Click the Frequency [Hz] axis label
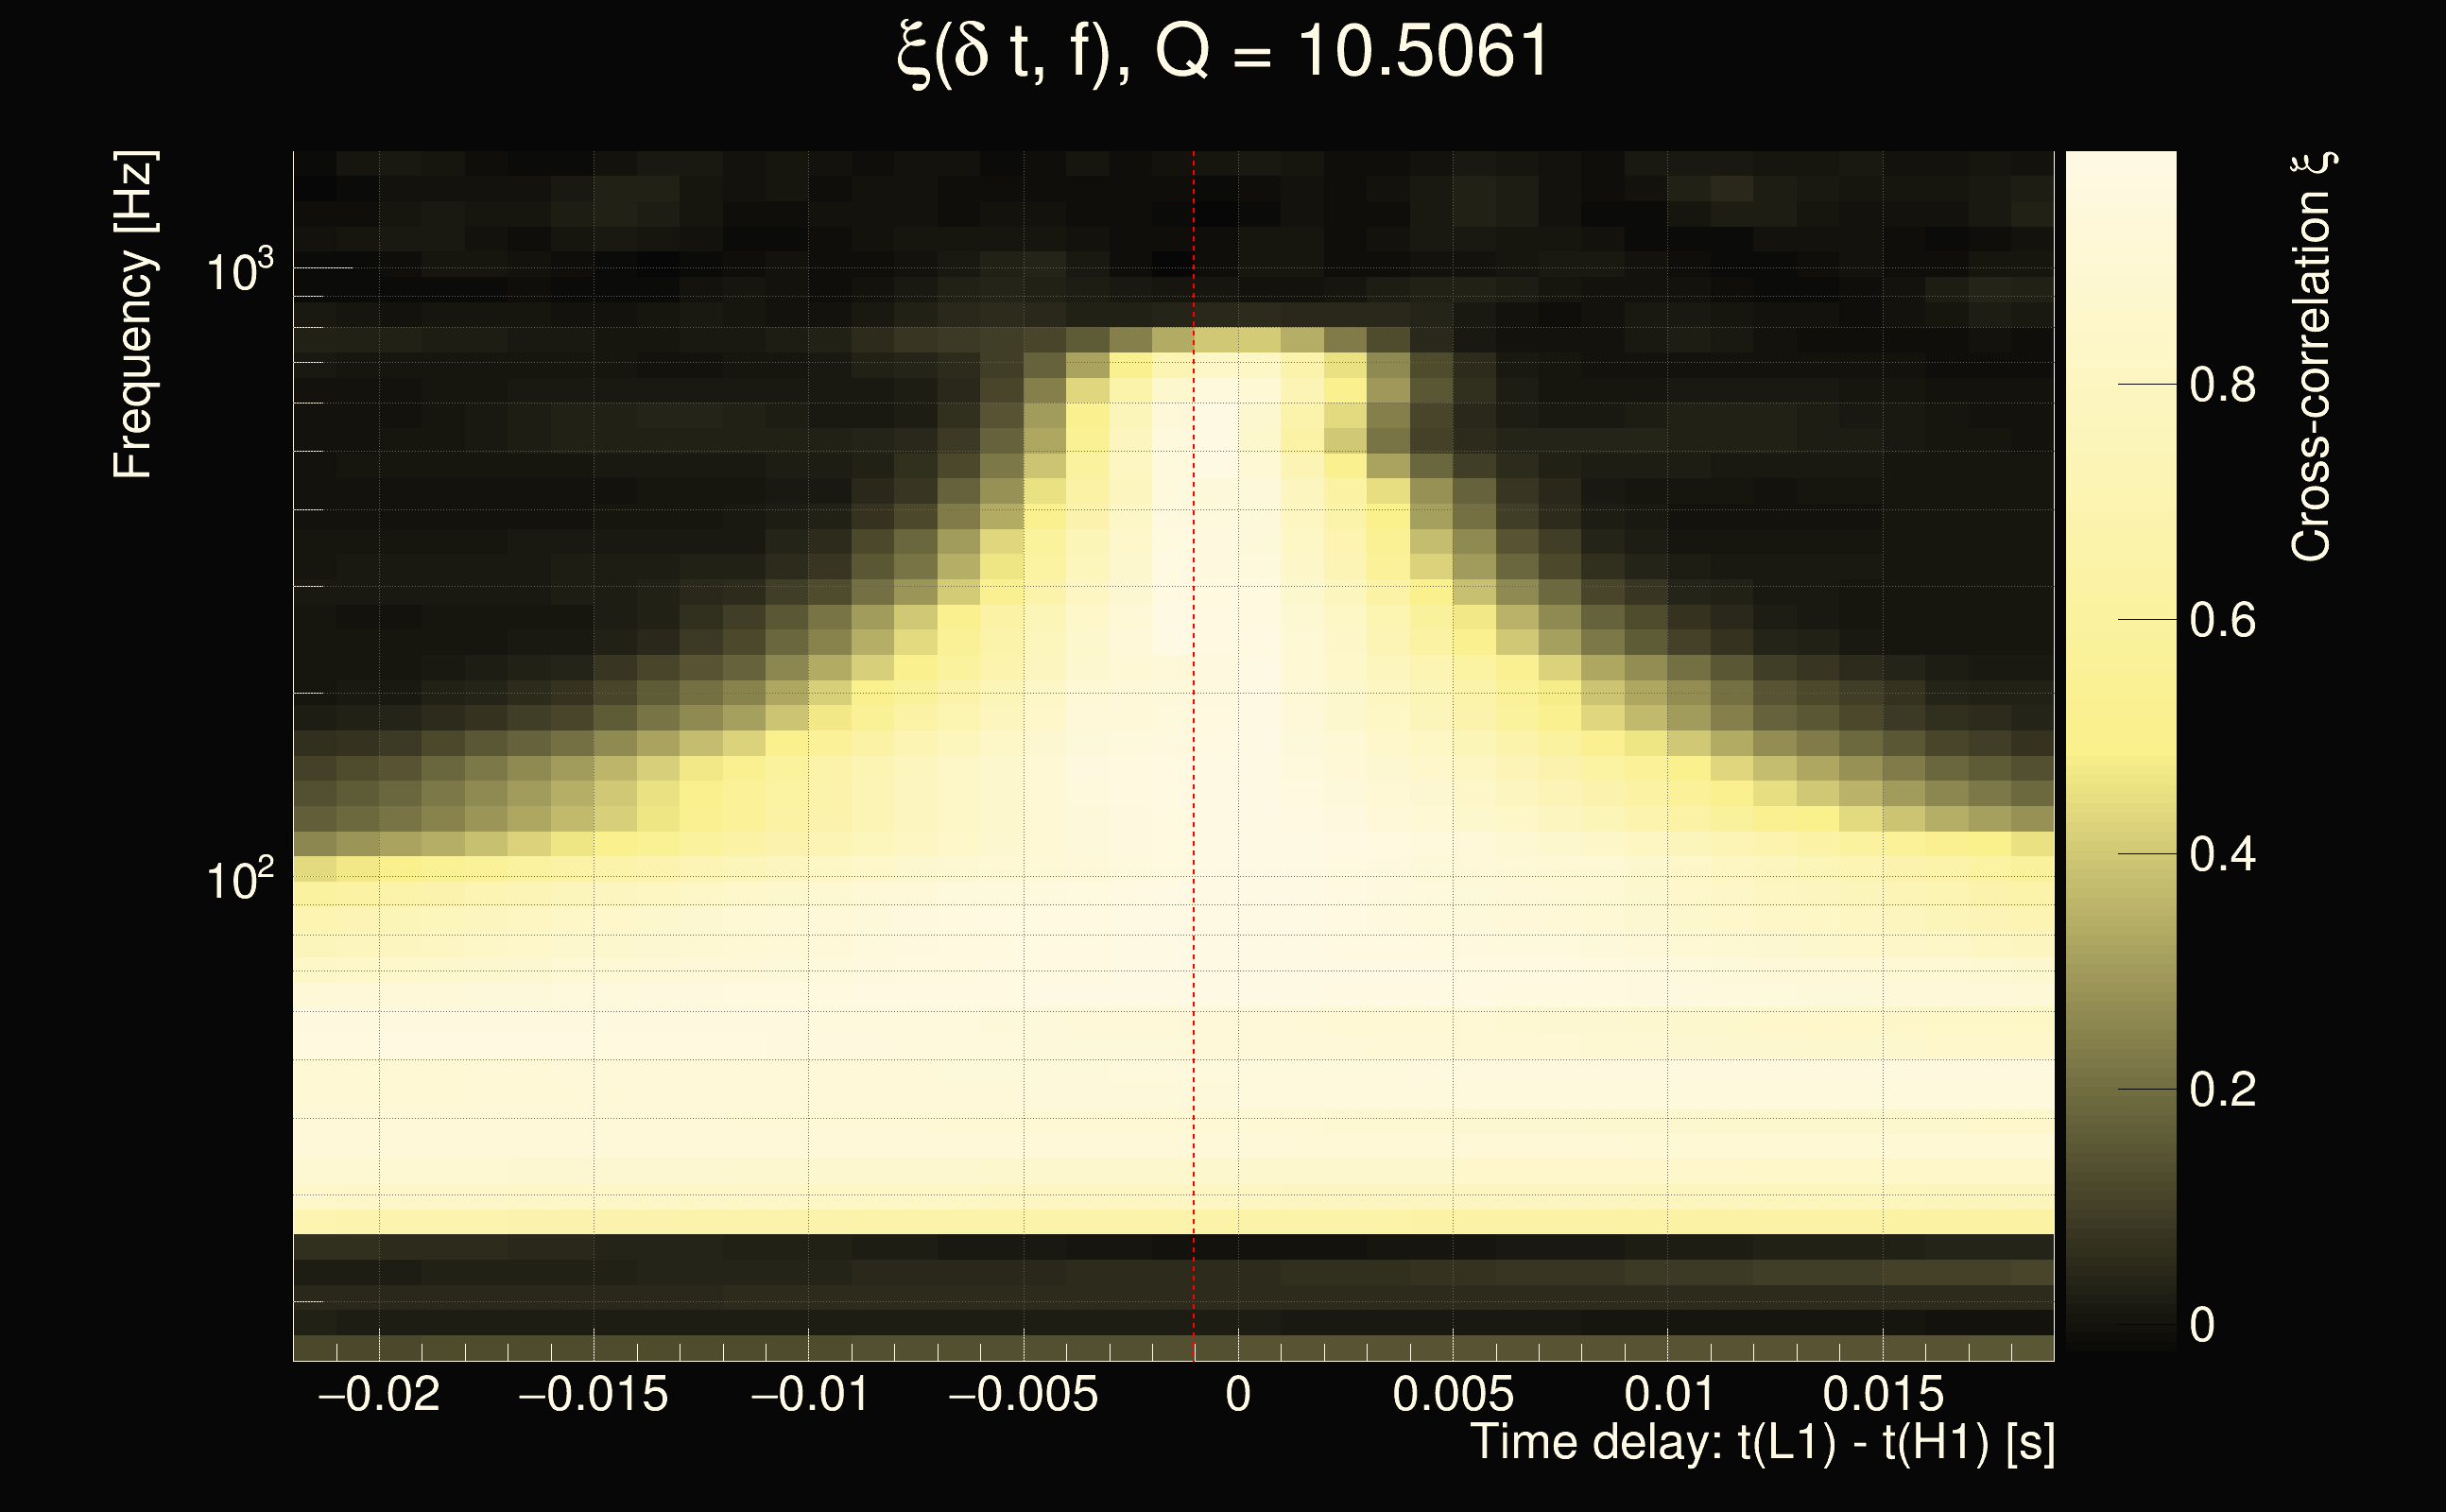This screenshot has height=1512, width=2446. click(x=134, y=315)
